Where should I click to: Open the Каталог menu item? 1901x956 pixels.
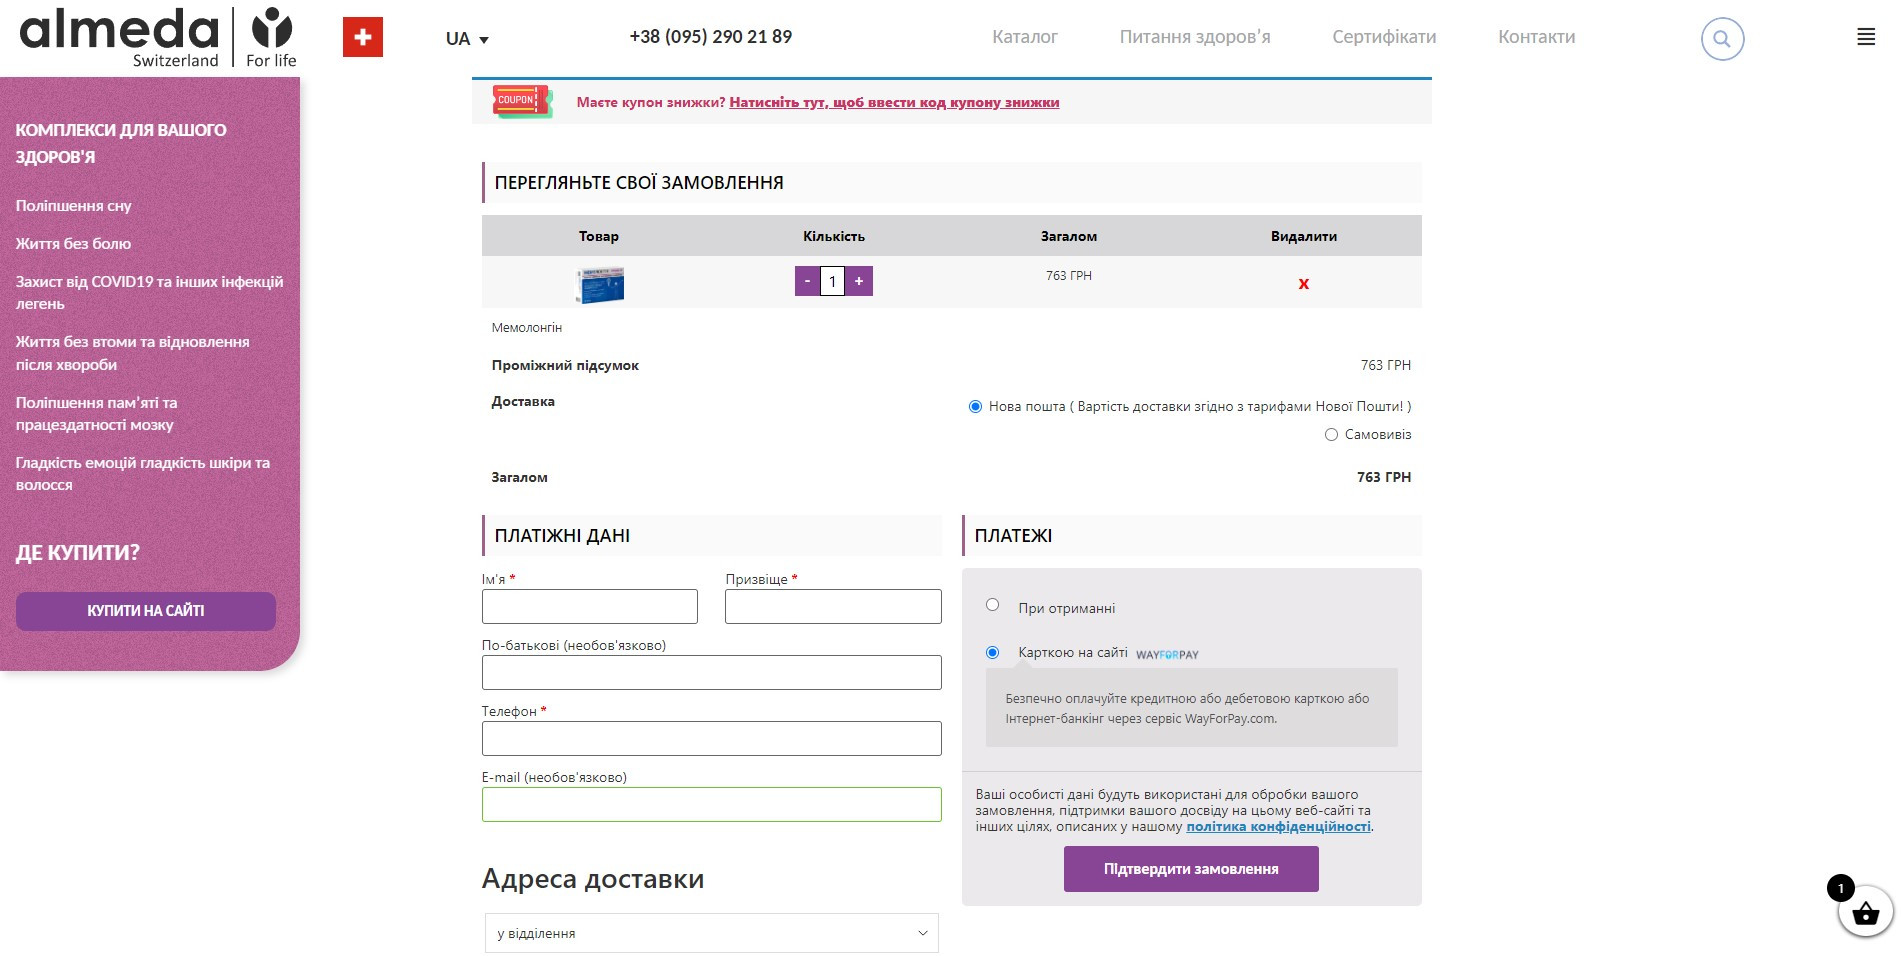tap(1024, 37)
